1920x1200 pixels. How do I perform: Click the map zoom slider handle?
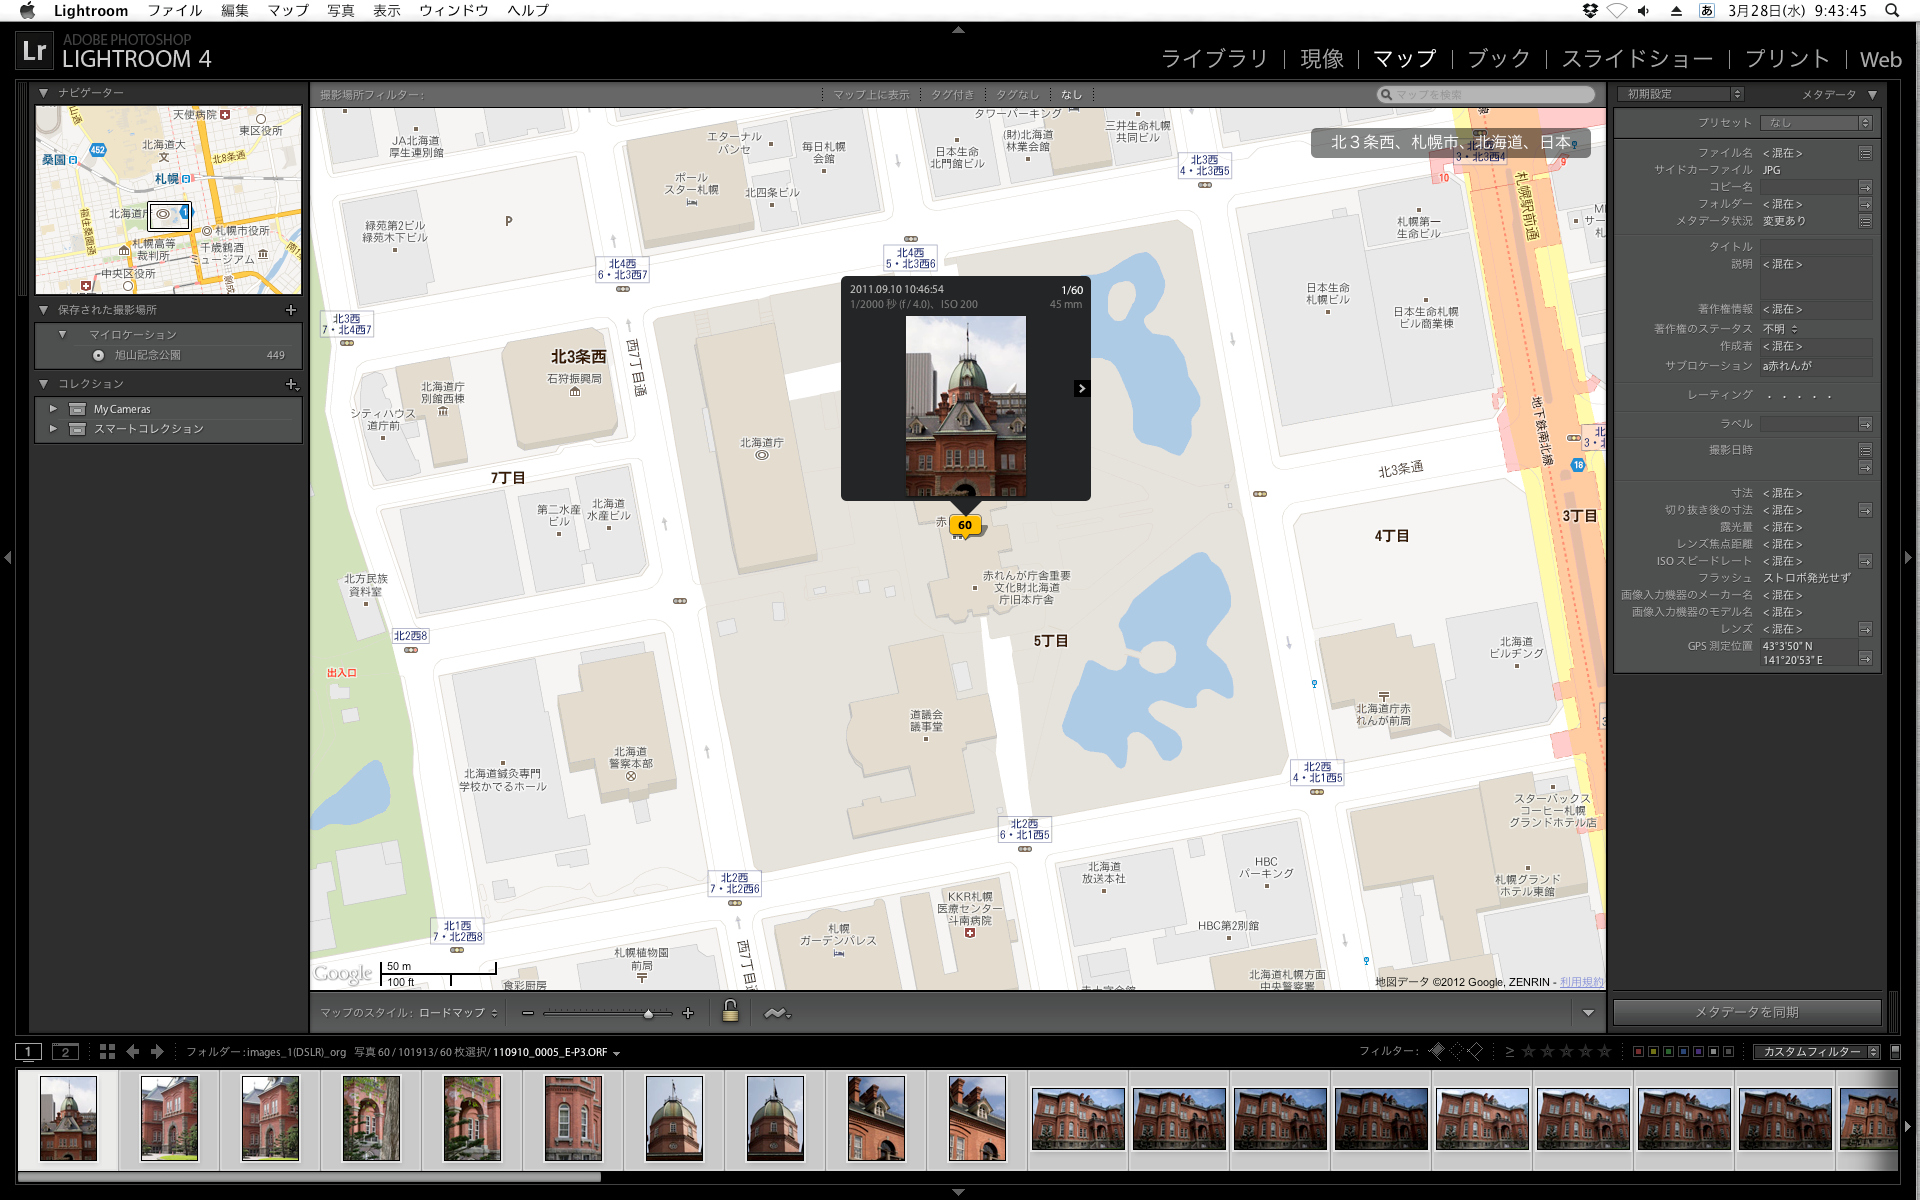click(648, 1013)
